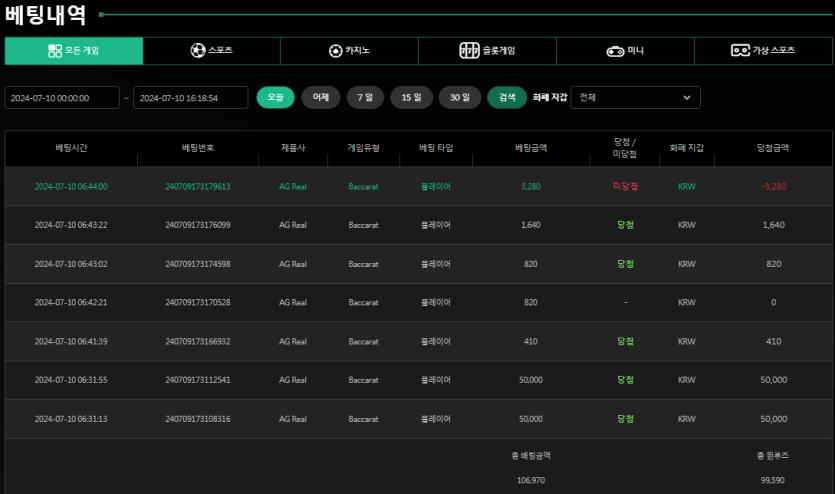
Task: Filter by 어제 button
Action: pos(321,97)
